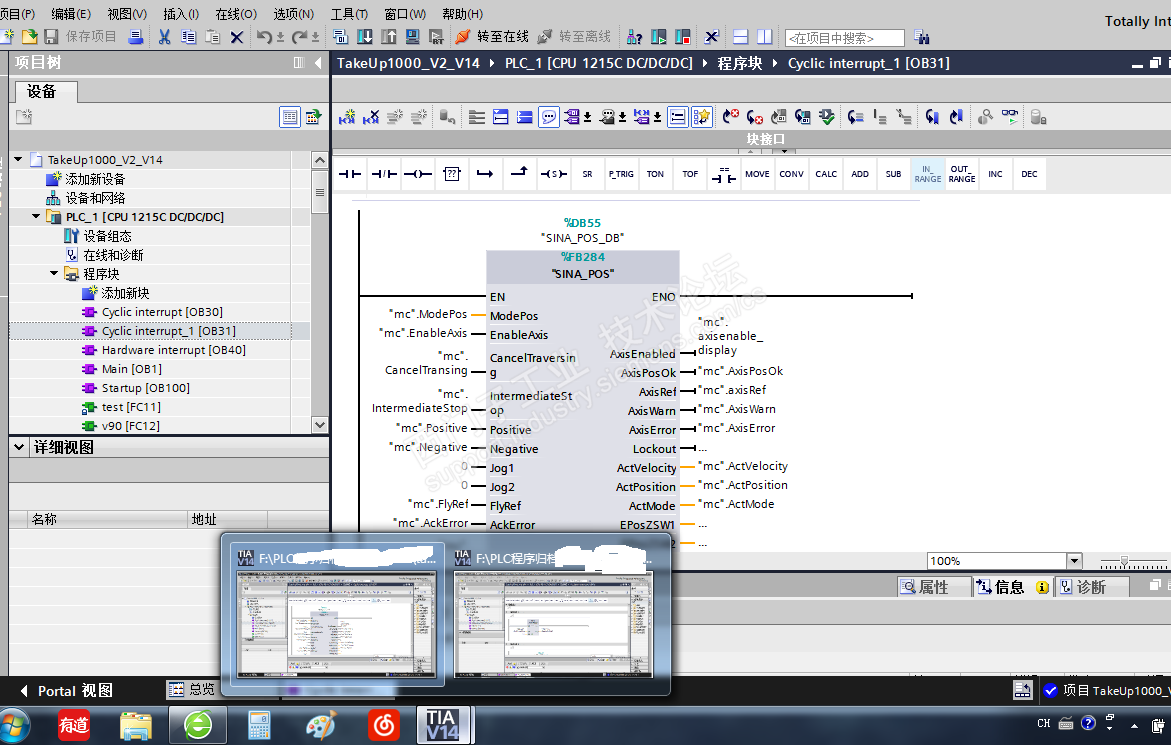Viewport: 1171px width, 745px height.
Task: Click the undo arrow icon
Action: (264, 37)
